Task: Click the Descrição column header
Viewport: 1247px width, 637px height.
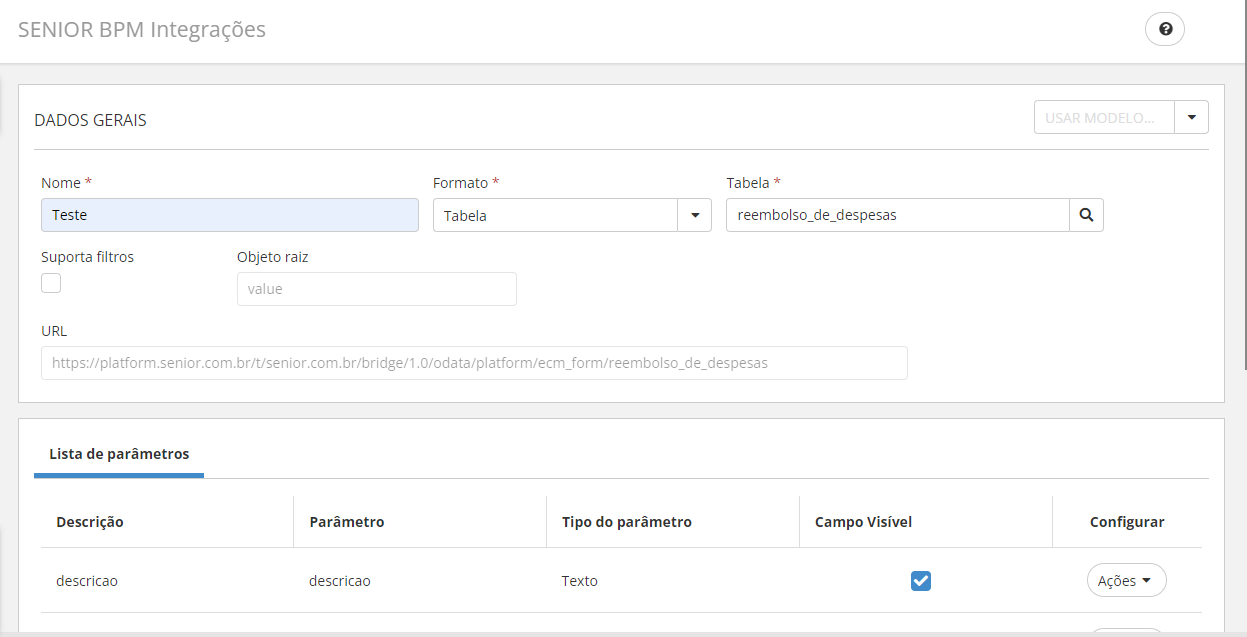Action: pyautogui.click(x=90, y=522)
